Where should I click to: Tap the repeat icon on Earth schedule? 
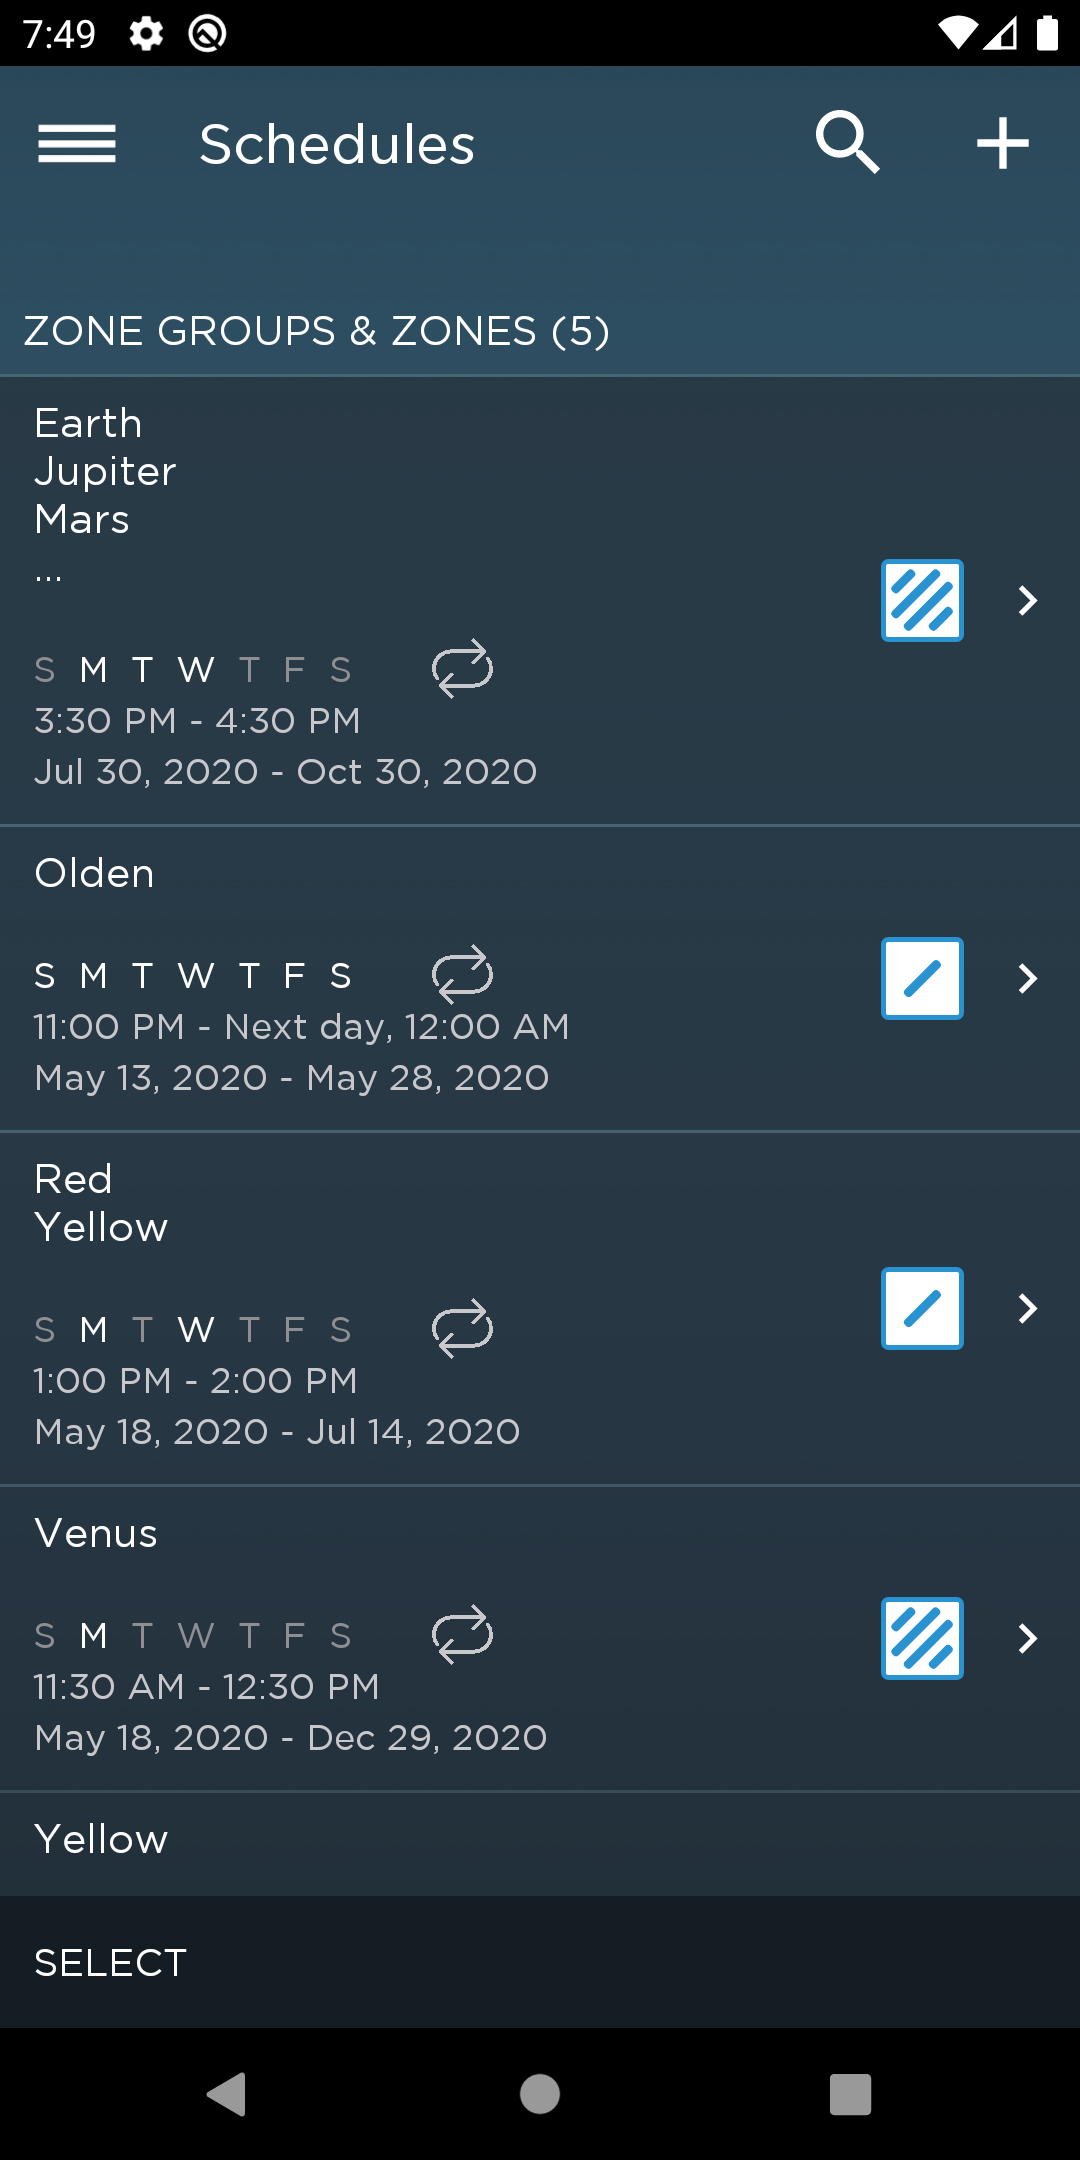462,668
